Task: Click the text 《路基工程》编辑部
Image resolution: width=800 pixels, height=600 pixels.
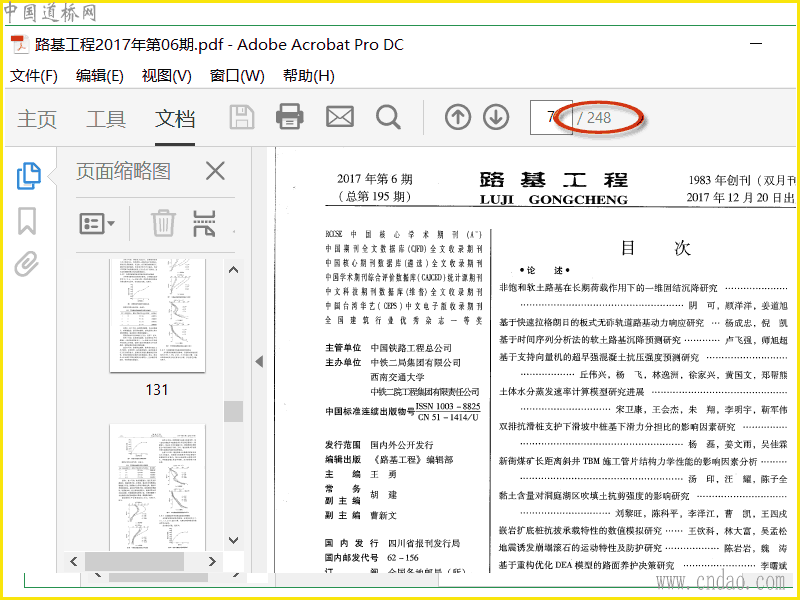Action: click(x=412, y=460)
